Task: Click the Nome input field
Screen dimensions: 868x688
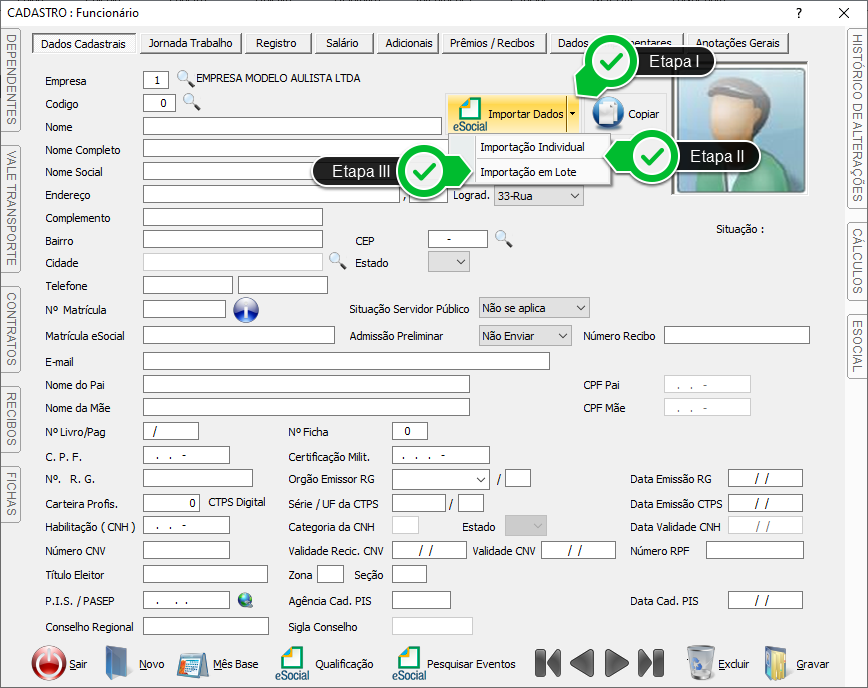Action: 292,126
